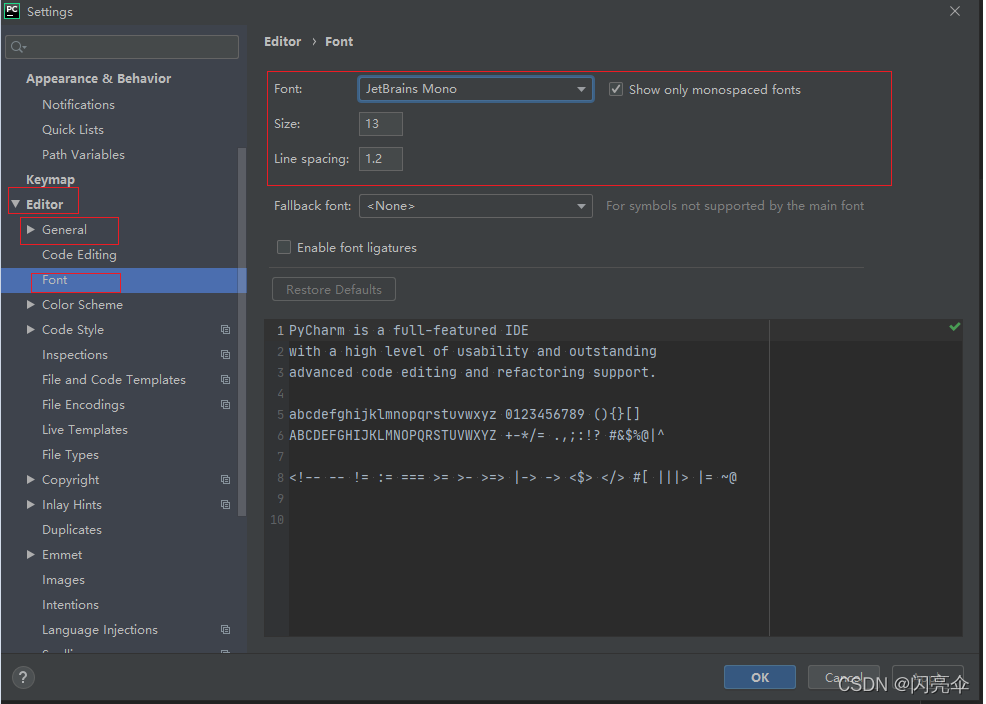
Task: Click the help question mark icon
Action: pos(23,678)
